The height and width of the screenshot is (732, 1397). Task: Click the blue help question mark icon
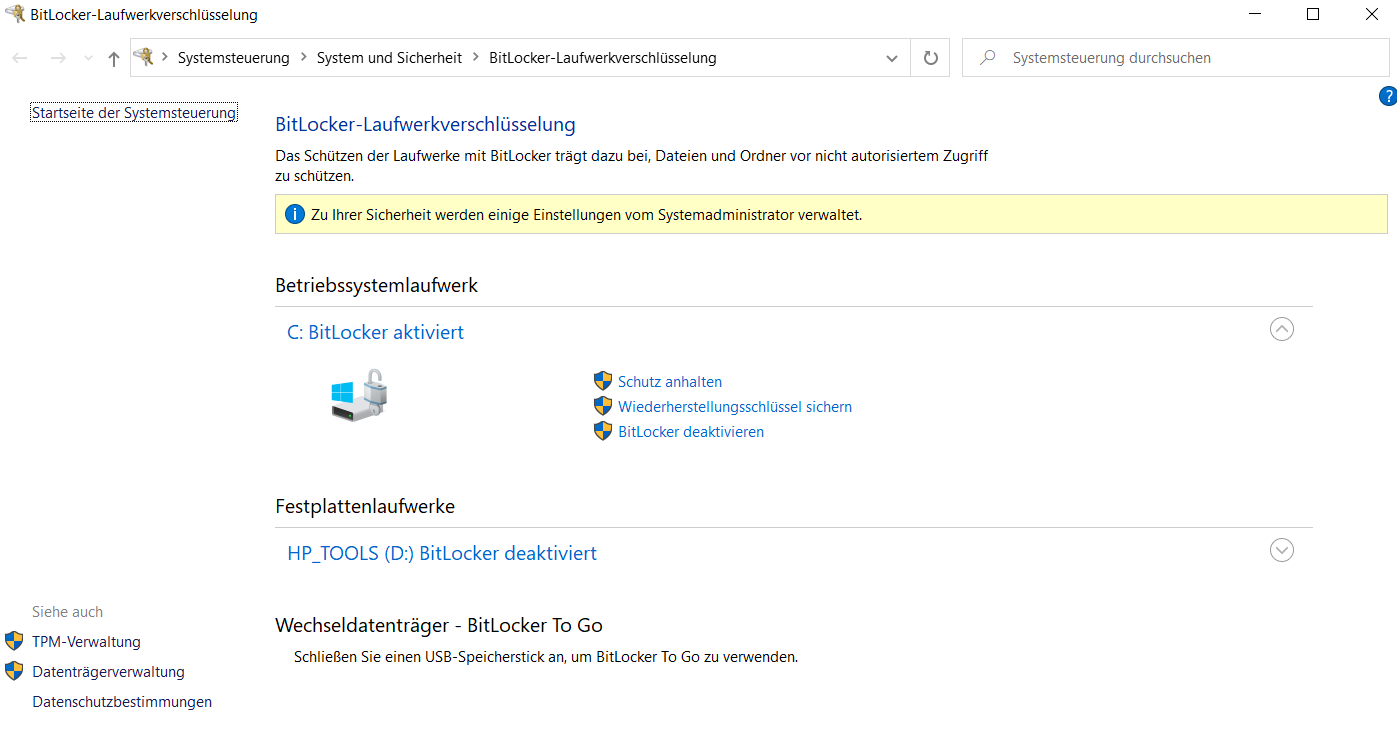(x=1387, y=96)
